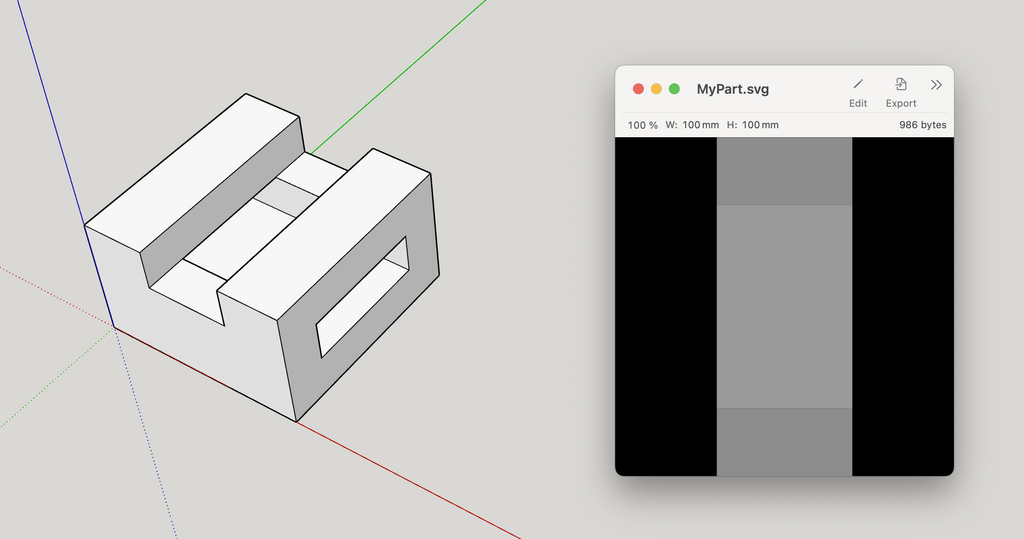Screen dimensions: 1024x539
Task: Click the light gray center area in SVG preview
Action: [784, 305]
